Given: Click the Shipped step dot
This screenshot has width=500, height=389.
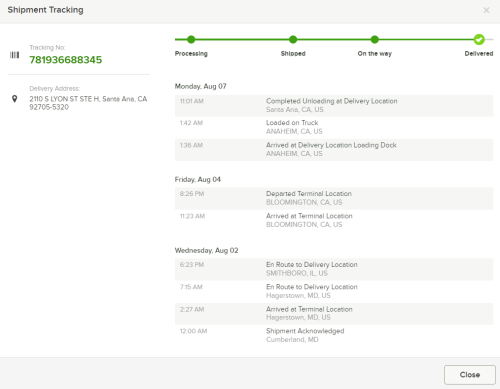Looking at the screenshot, I should point(293,39).
